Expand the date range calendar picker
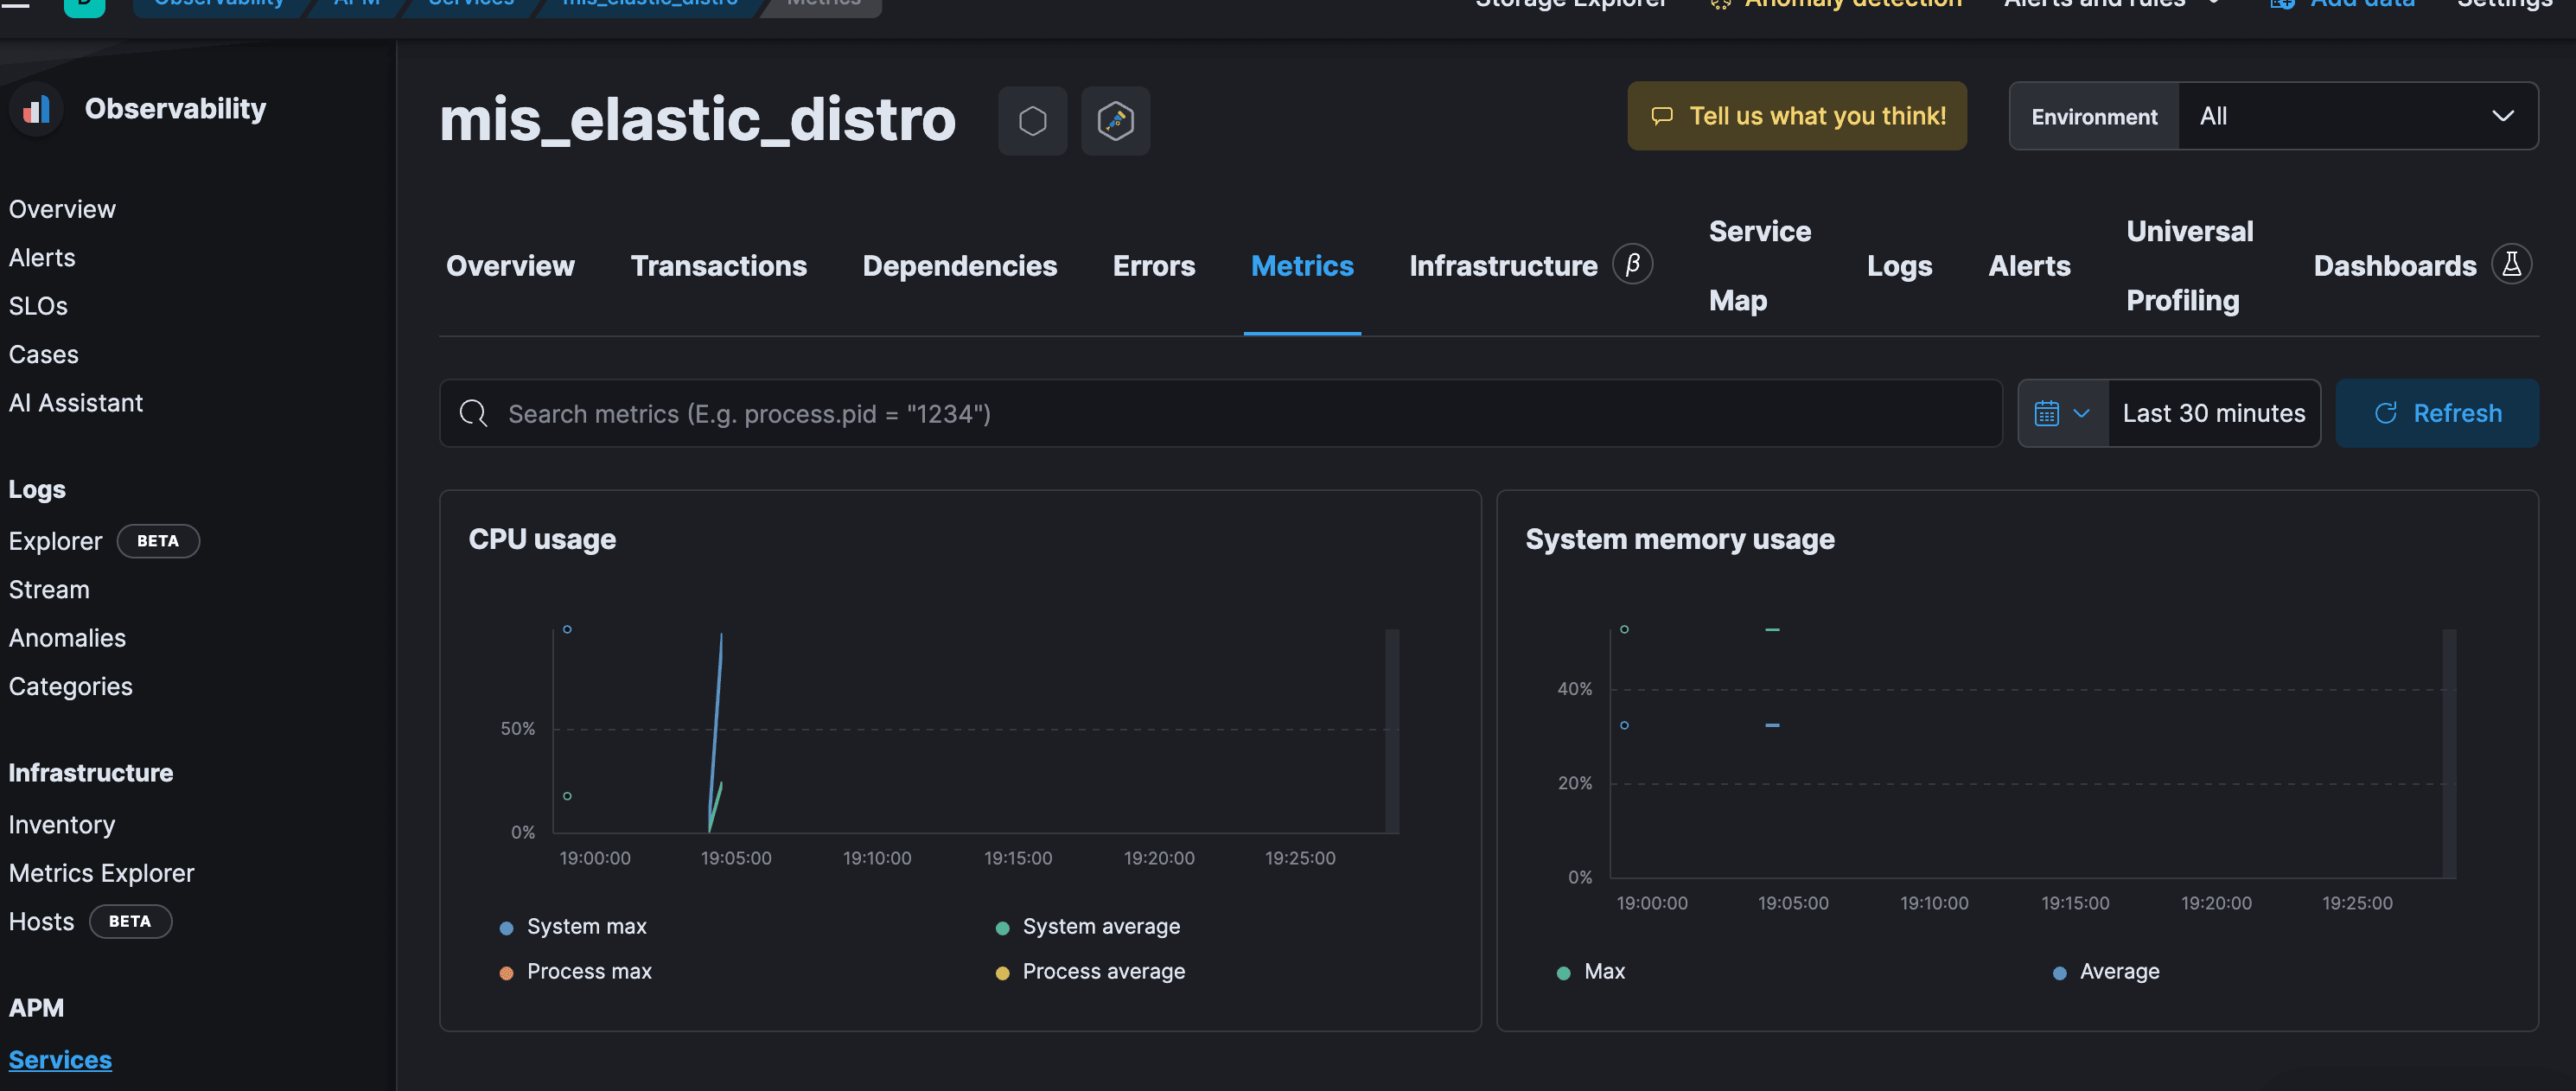2576x1091 pixels. (2056, 412)
